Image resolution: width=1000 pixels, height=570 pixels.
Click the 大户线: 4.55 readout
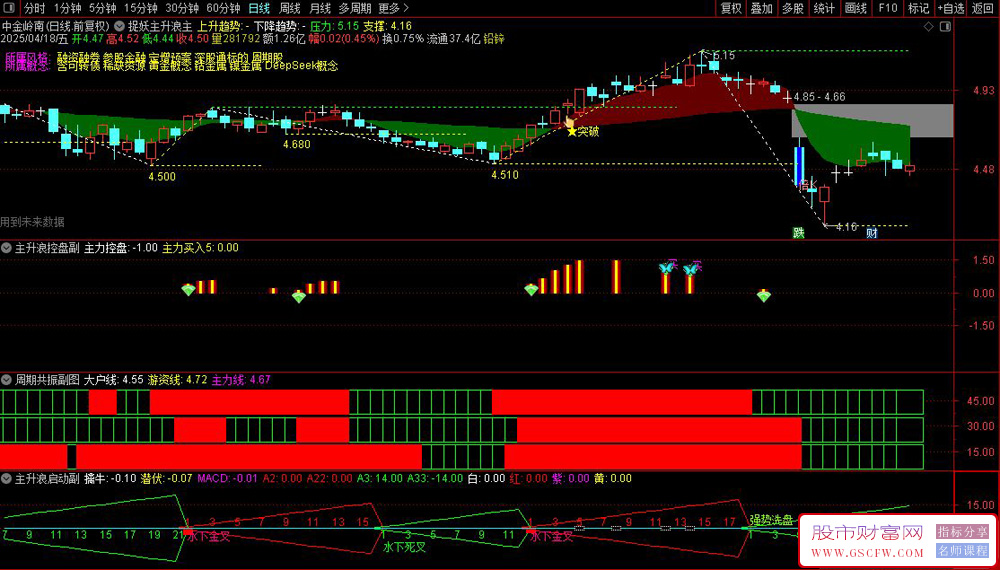pyautogui.click(x=114, y=380)
